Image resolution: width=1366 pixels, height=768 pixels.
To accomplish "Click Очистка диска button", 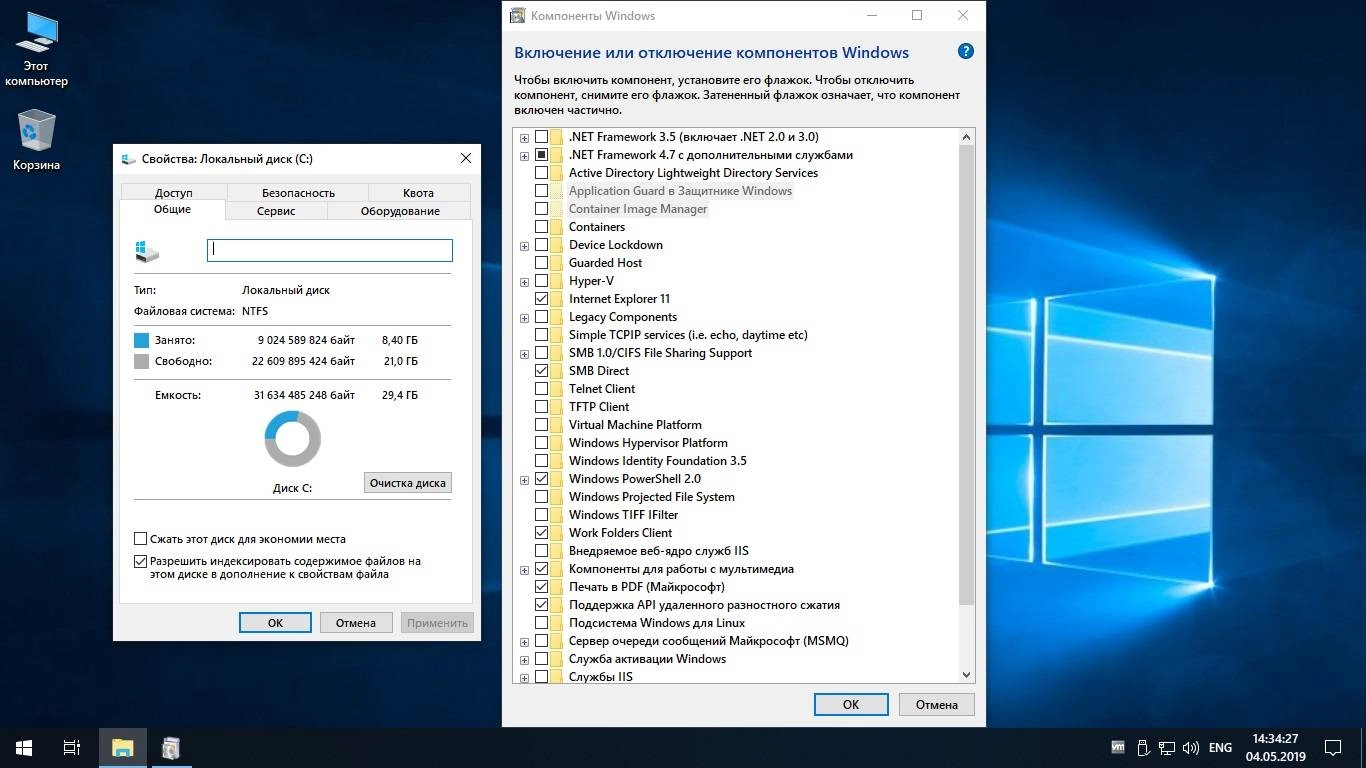I will click(x=408, y=483).
